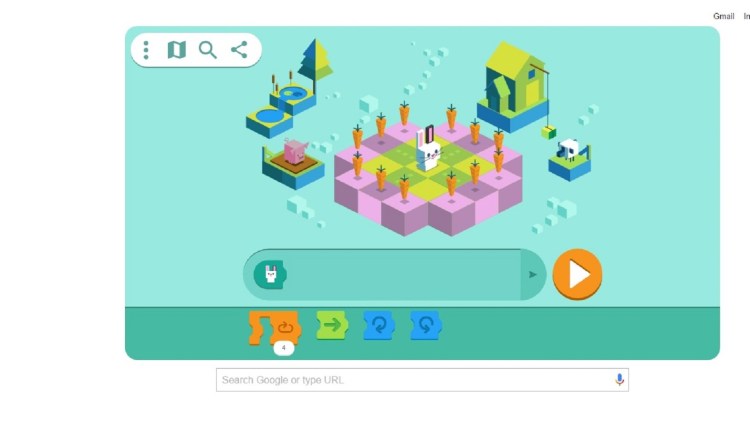Run the program with orange play button

577,274
